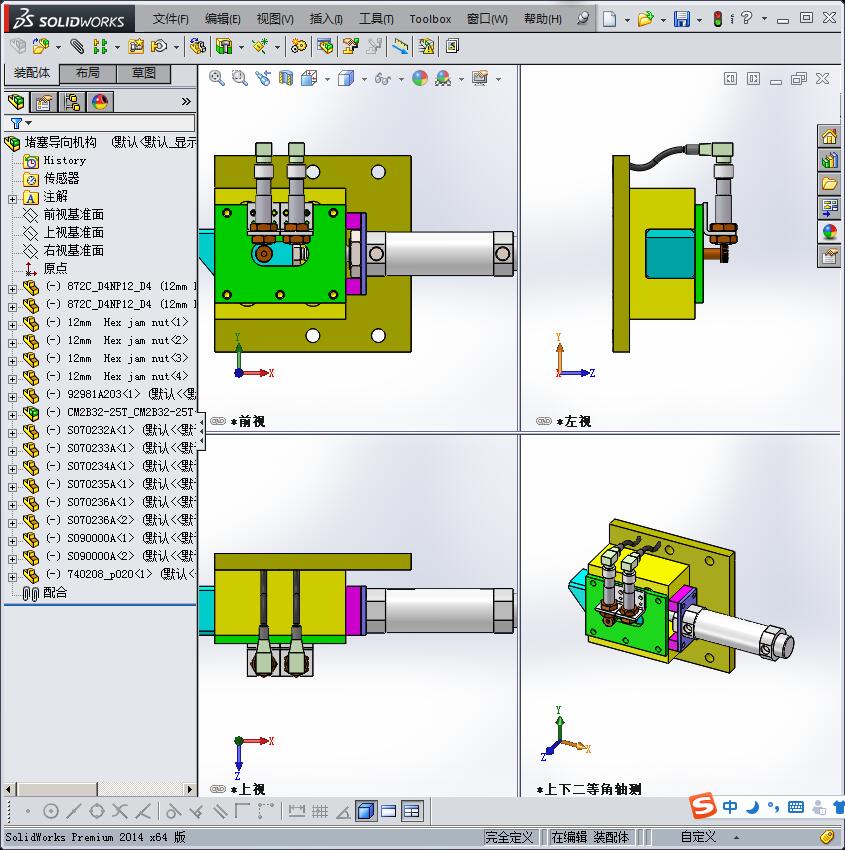Select the 配合 mates folder
Viewport: 845px width, 850px height.
coord(55,593)
